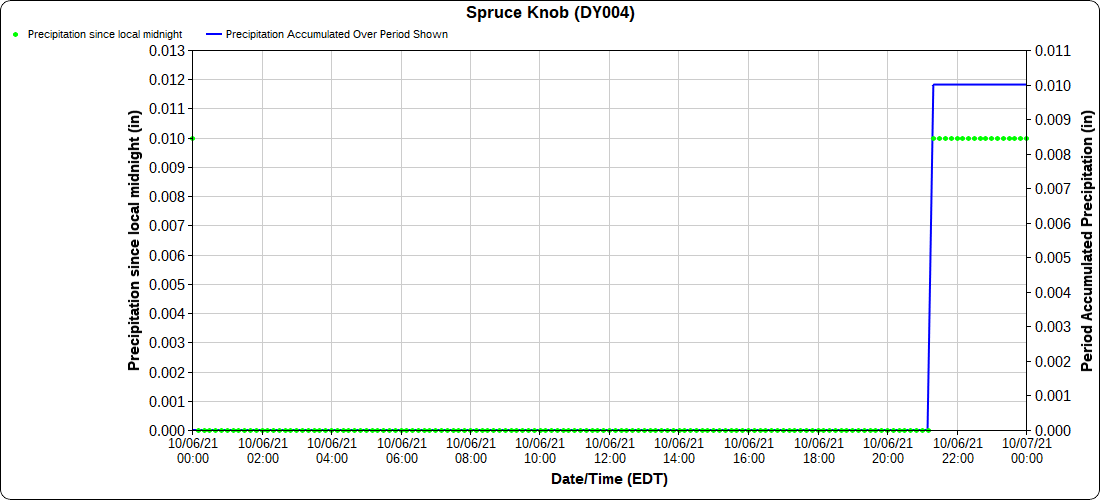Click the left axis title 'Precipitation since local midnight (in)'

point(134,240)
